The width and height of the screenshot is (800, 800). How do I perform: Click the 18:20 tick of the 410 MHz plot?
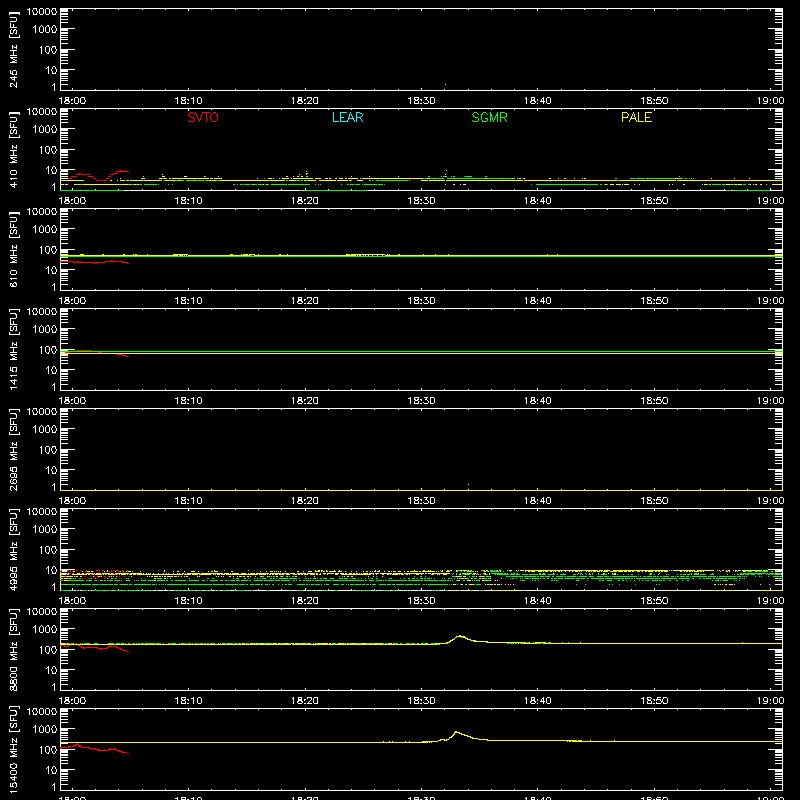tap(305, 201)
